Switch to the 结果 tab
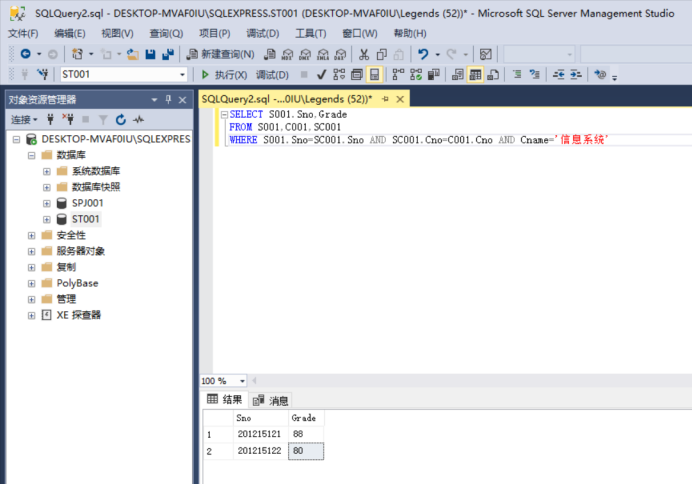692x484 pixels. click(x=225, y=400)
